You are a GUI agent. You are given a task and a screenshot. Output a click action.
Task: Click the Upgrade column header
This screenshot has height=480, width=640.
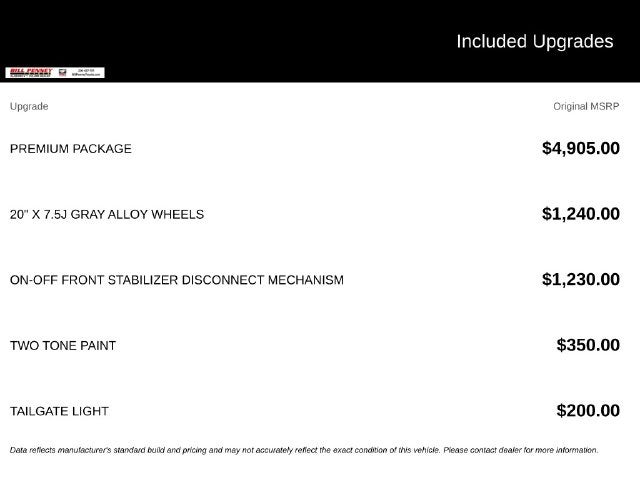point(29,106)
